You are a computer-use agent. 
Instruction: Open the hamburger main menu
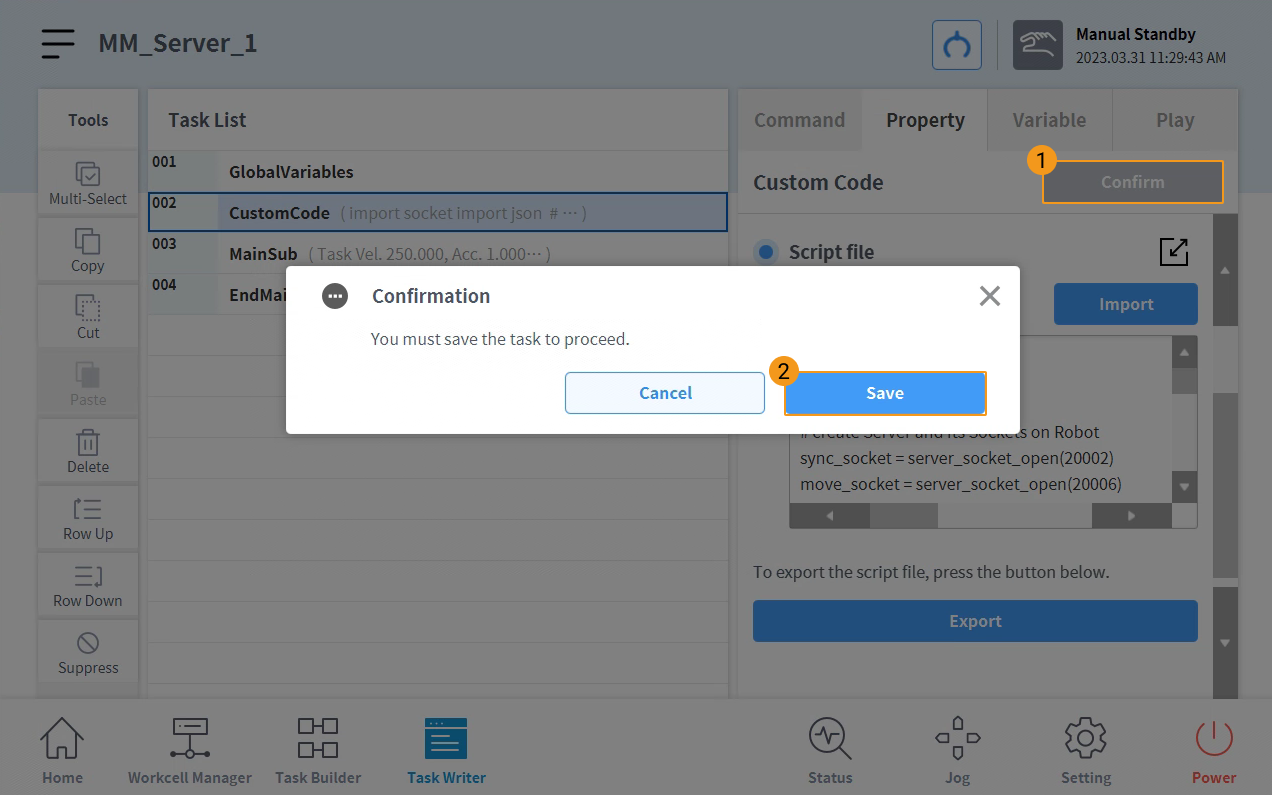pos(58,44)
